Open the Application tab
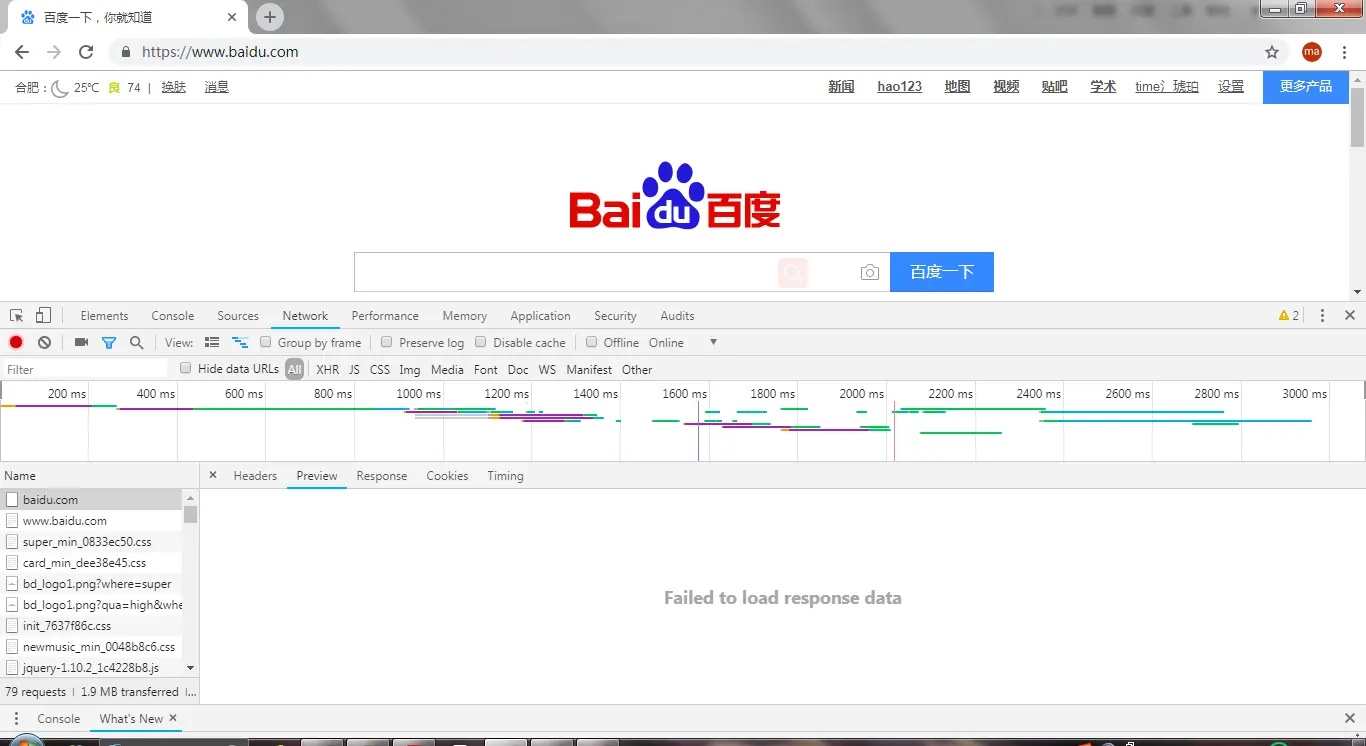1366x746 pixels. 540,315
